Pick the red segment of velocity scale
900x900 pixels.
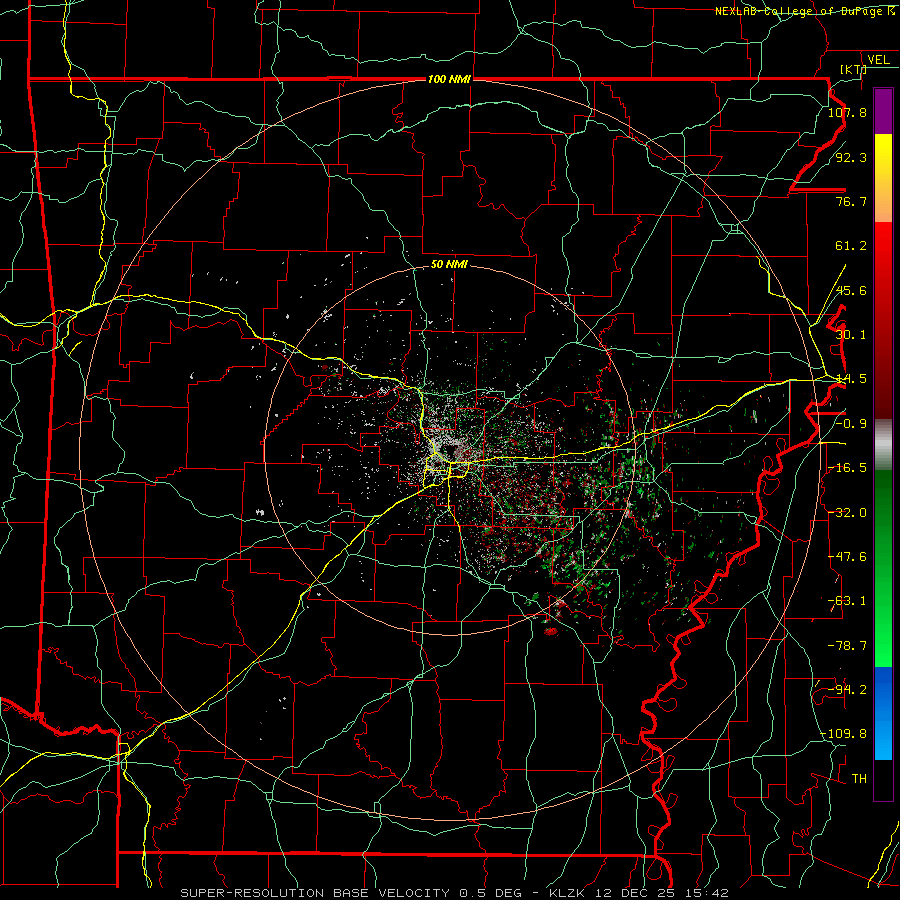(883, 320)
